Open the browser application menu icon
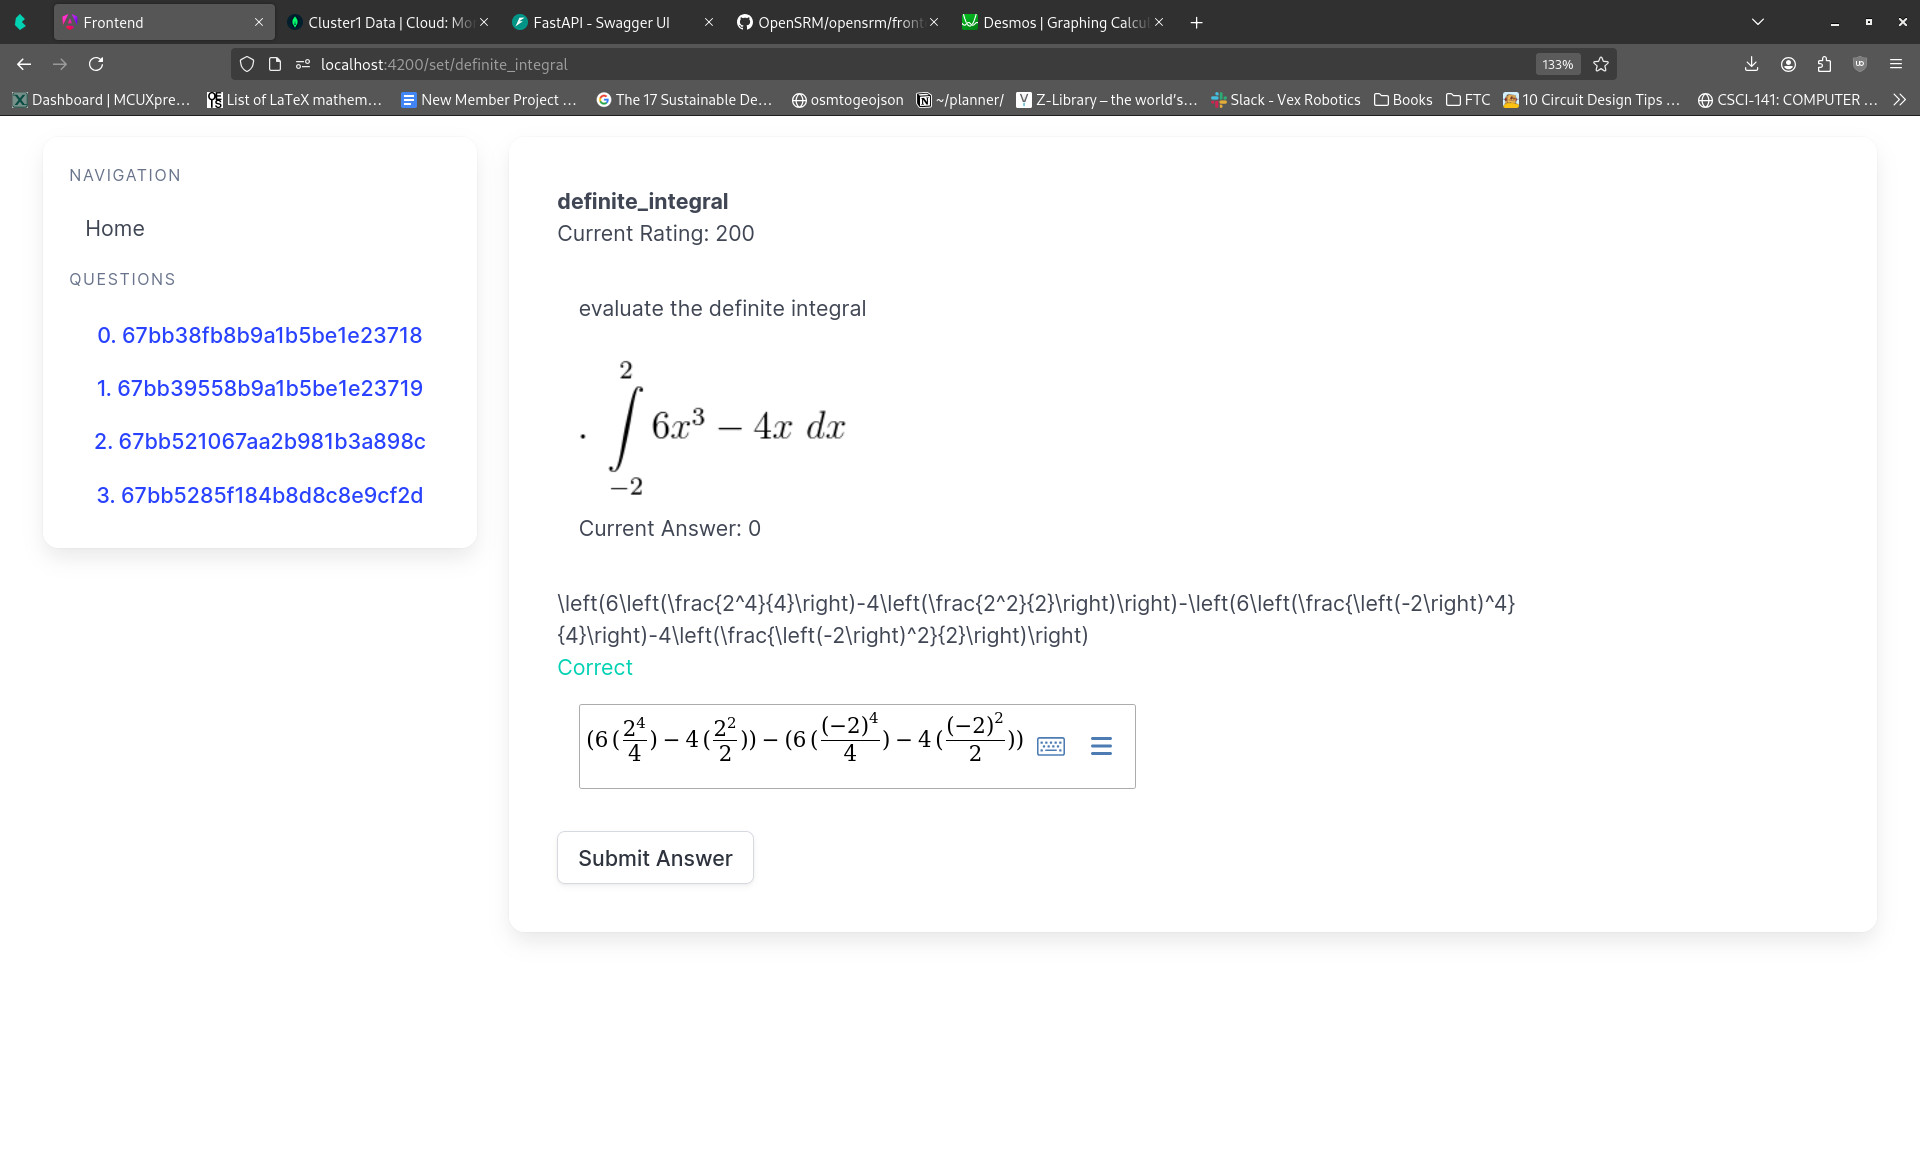 pos(1896,64)
